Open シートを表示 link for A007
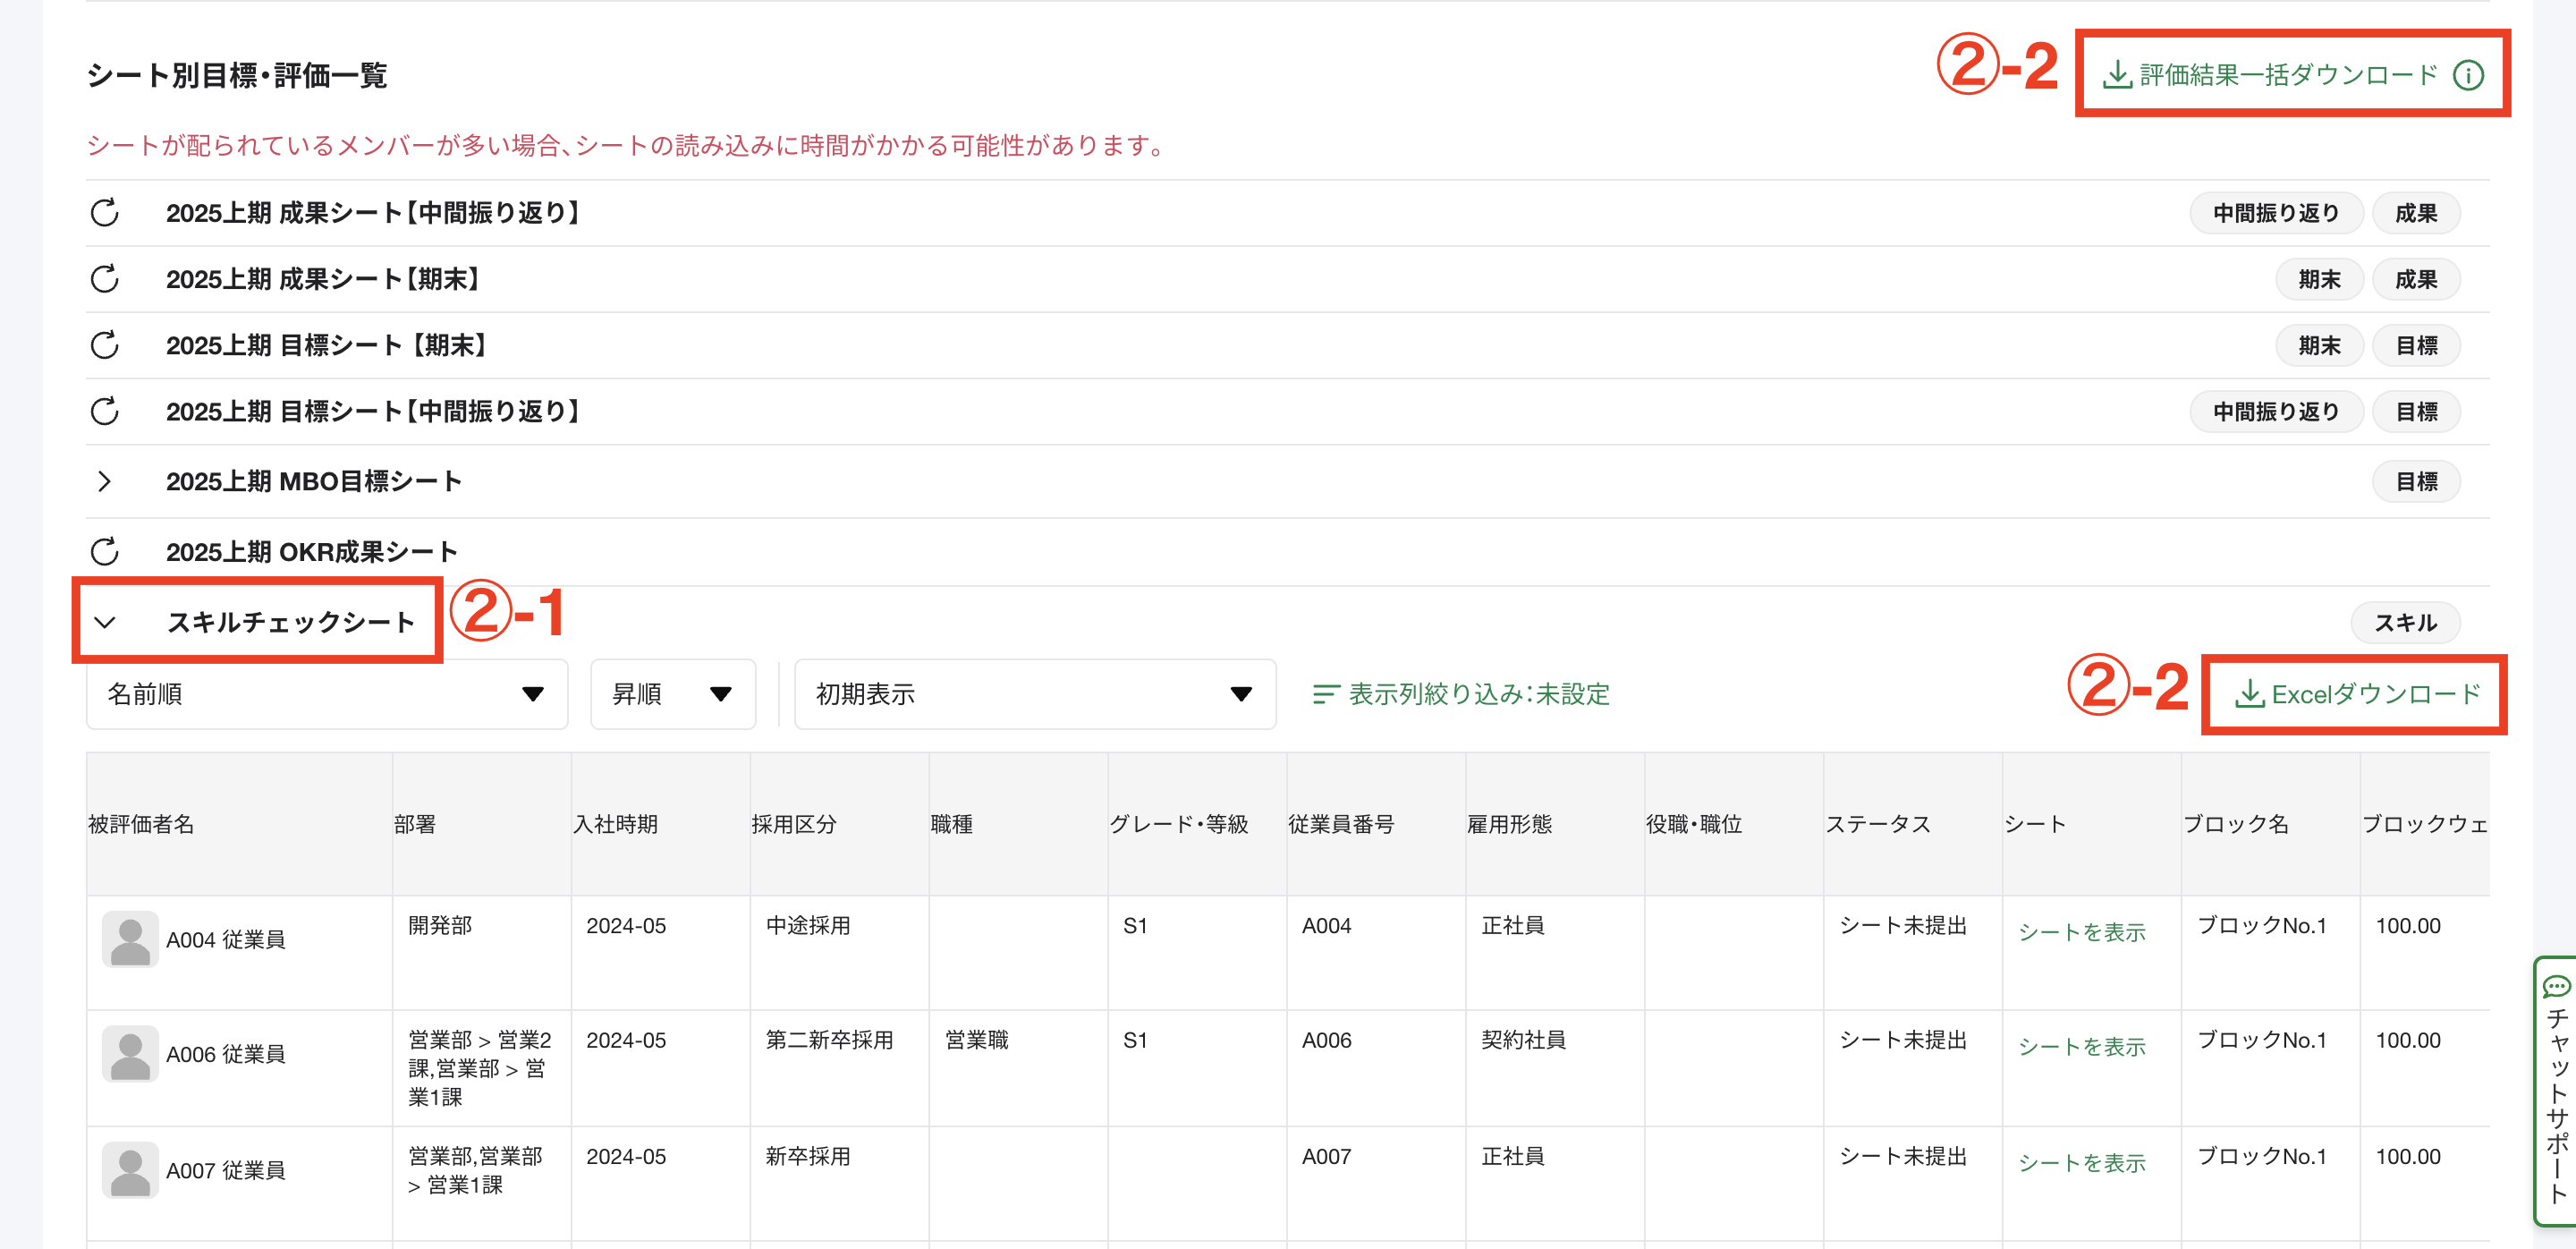This screenshot has height=1249, width=2576. [x=2081, y=1163]
